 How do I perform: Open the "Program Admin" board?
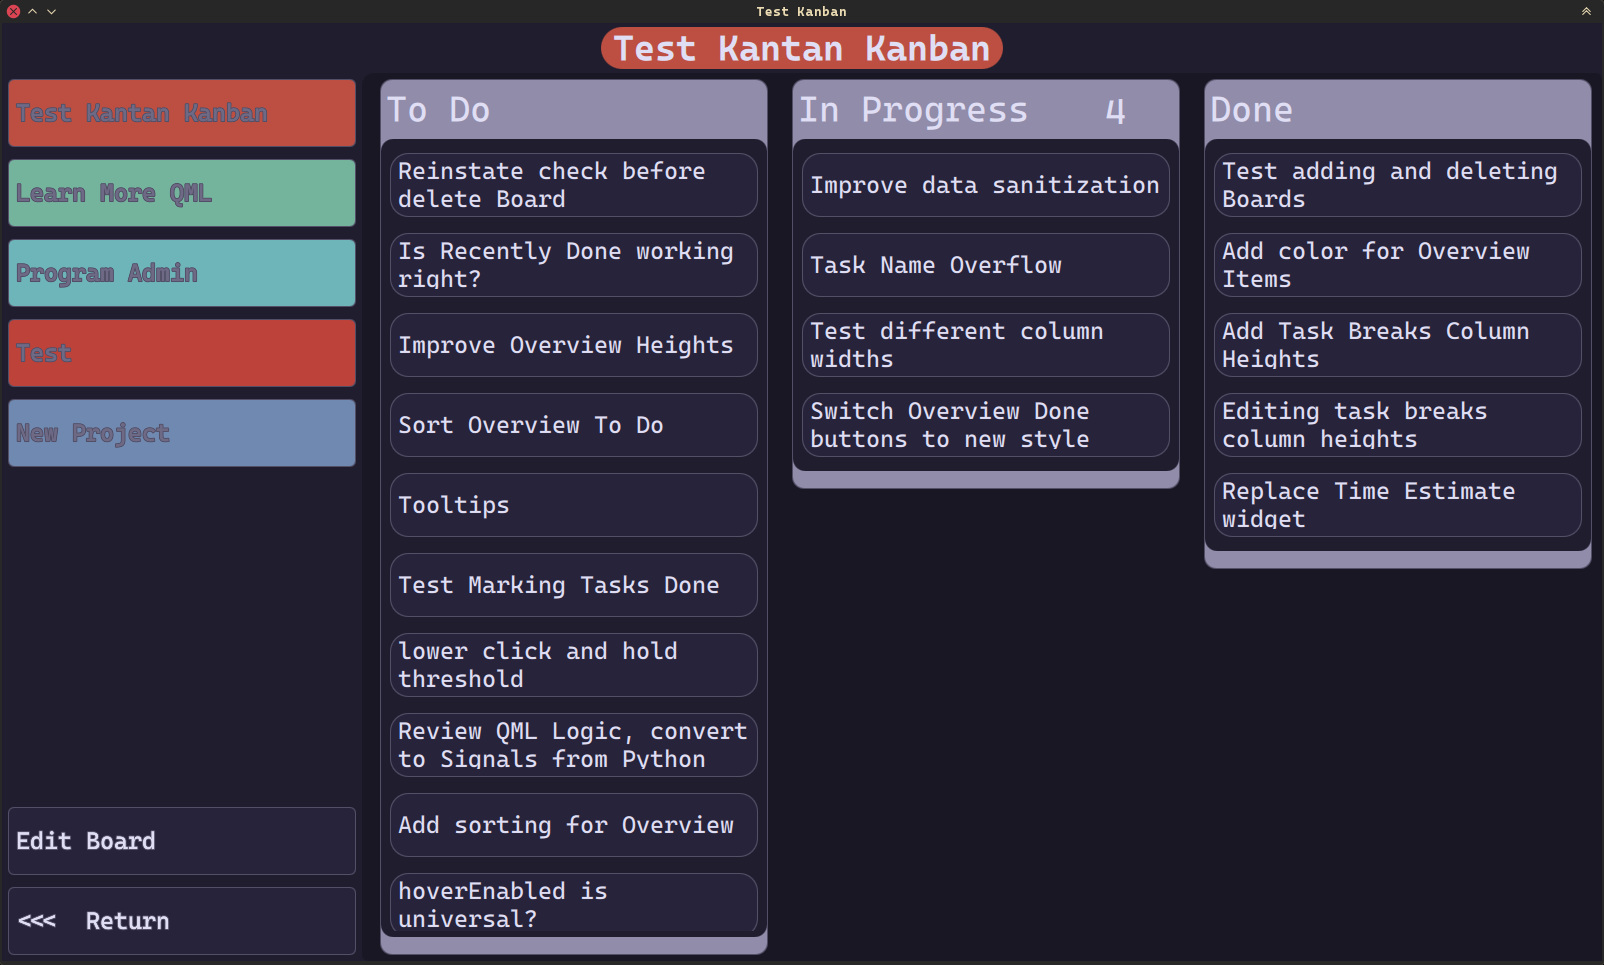(181, 272)
